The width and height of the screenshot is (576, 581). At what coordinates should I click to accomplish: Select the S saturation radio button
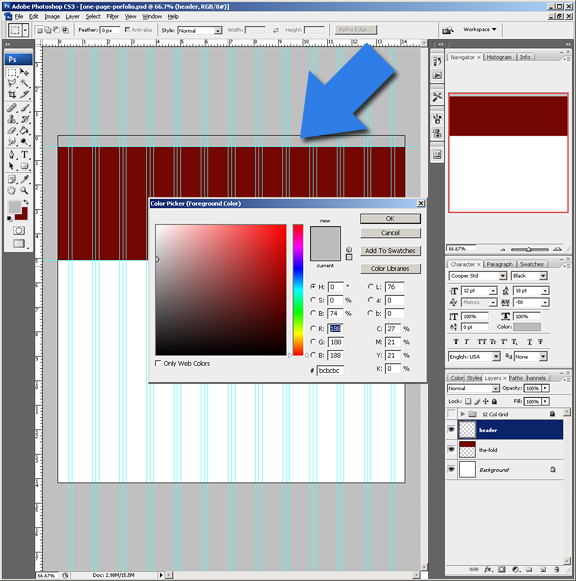[313, 300]
